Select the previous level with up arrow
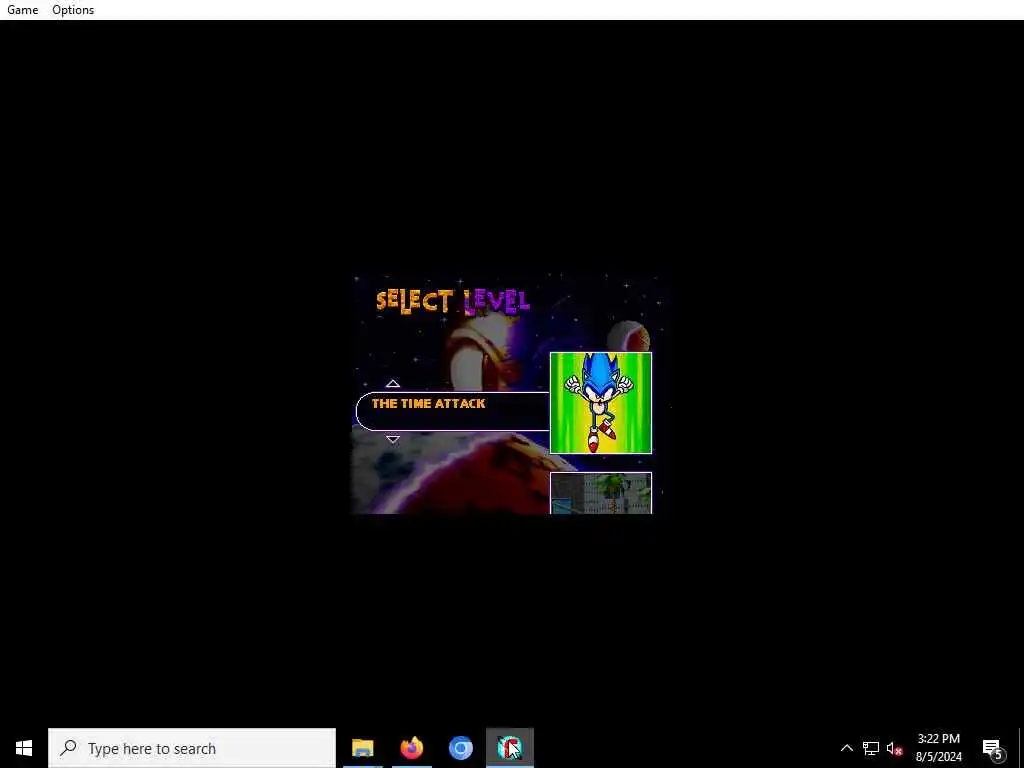 click(392, 383)
